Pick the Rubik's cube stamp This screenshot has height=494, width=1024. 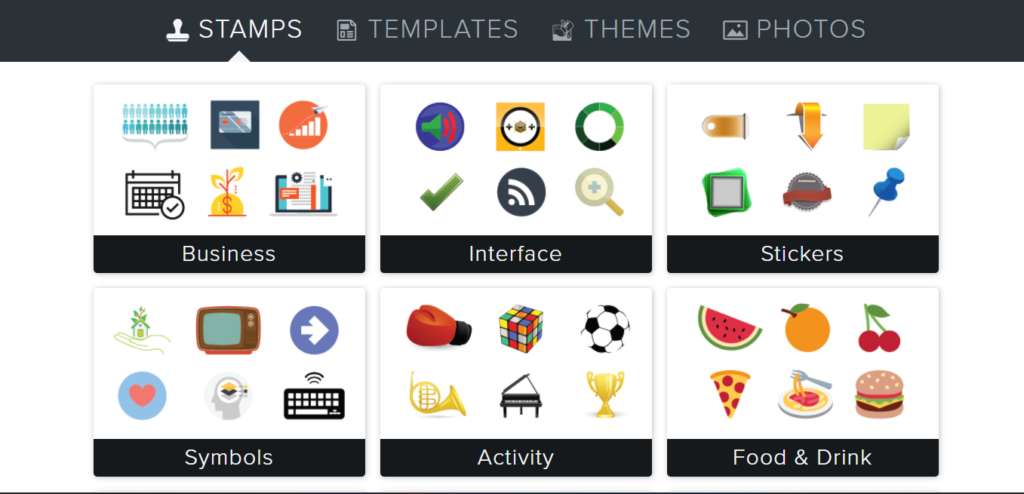(520, 328)
